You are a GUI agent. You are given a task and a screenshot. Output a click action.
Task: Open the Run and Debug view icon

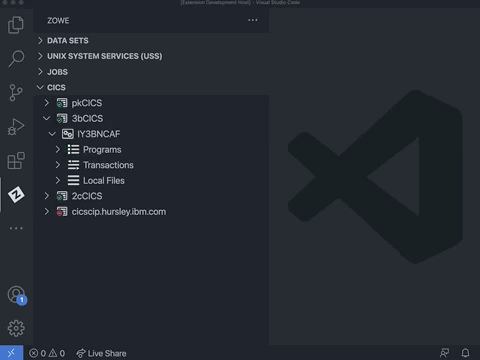point(16,127)
